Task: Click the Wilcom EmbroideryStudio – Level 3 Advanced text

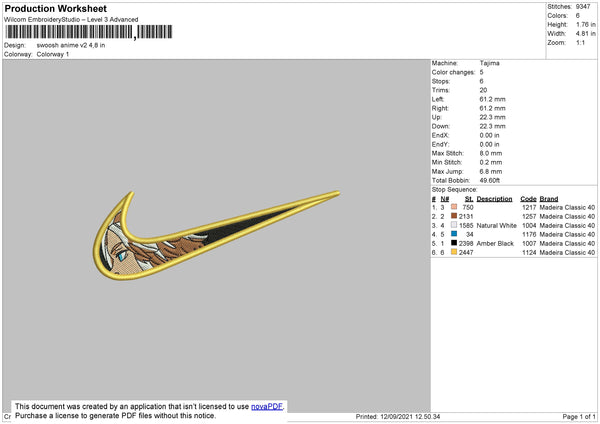Action: 71,20
